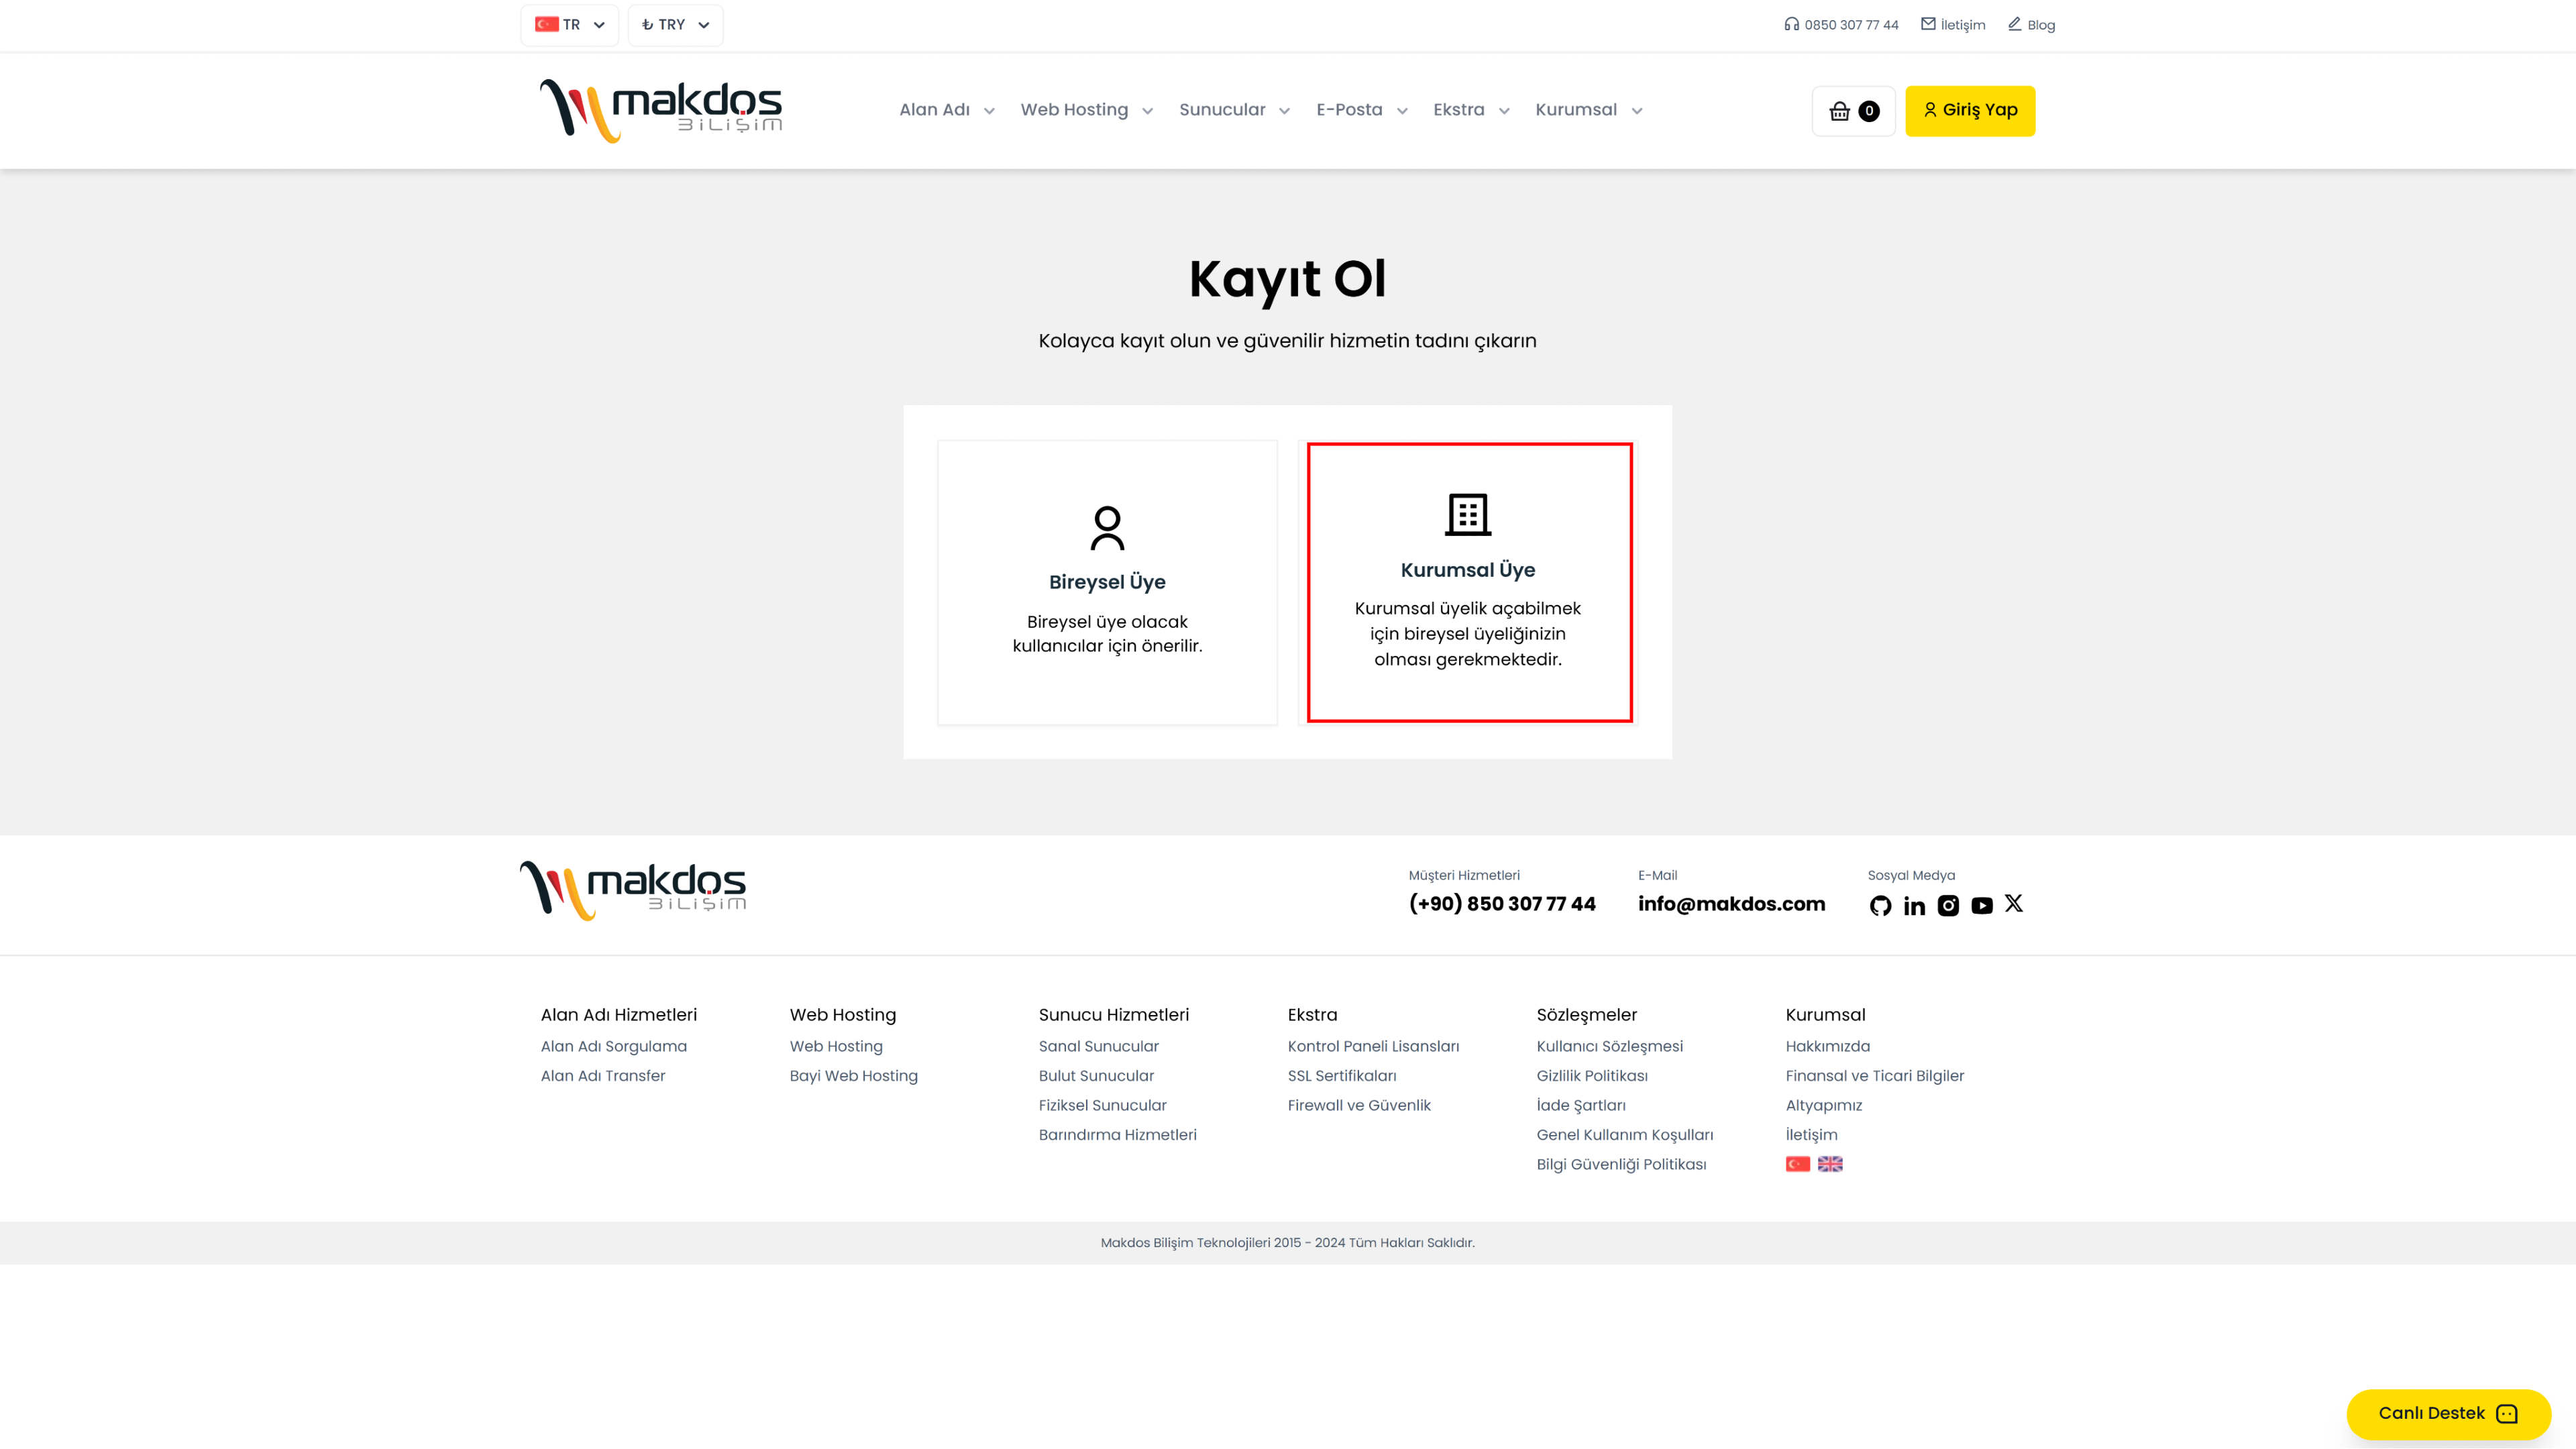The height and width of the screenshot is (1449, 2576).
Task: Click the Makdos footer logo
Action: click(633, 890)
